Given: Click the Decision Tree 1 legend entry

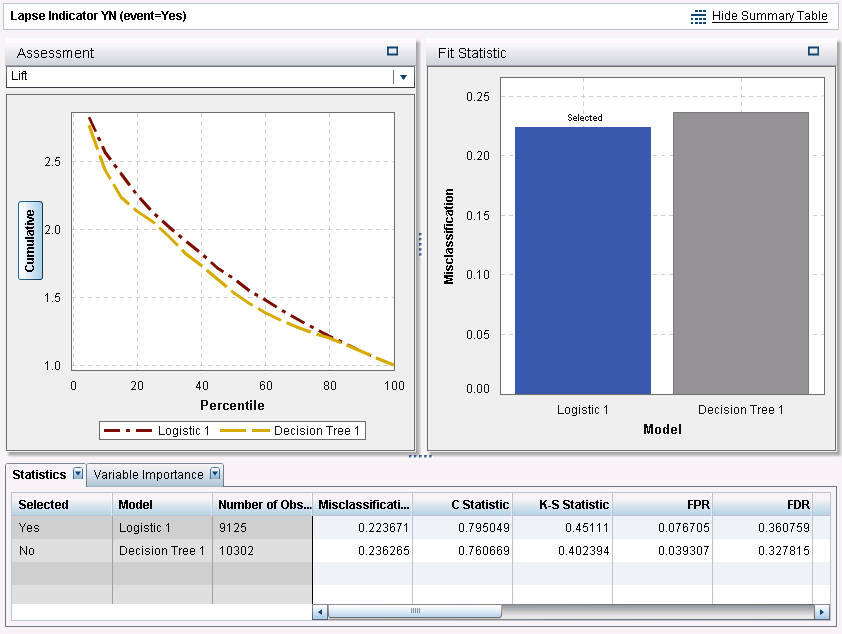Looking at the screenshot, I should (x=290, y=431).
